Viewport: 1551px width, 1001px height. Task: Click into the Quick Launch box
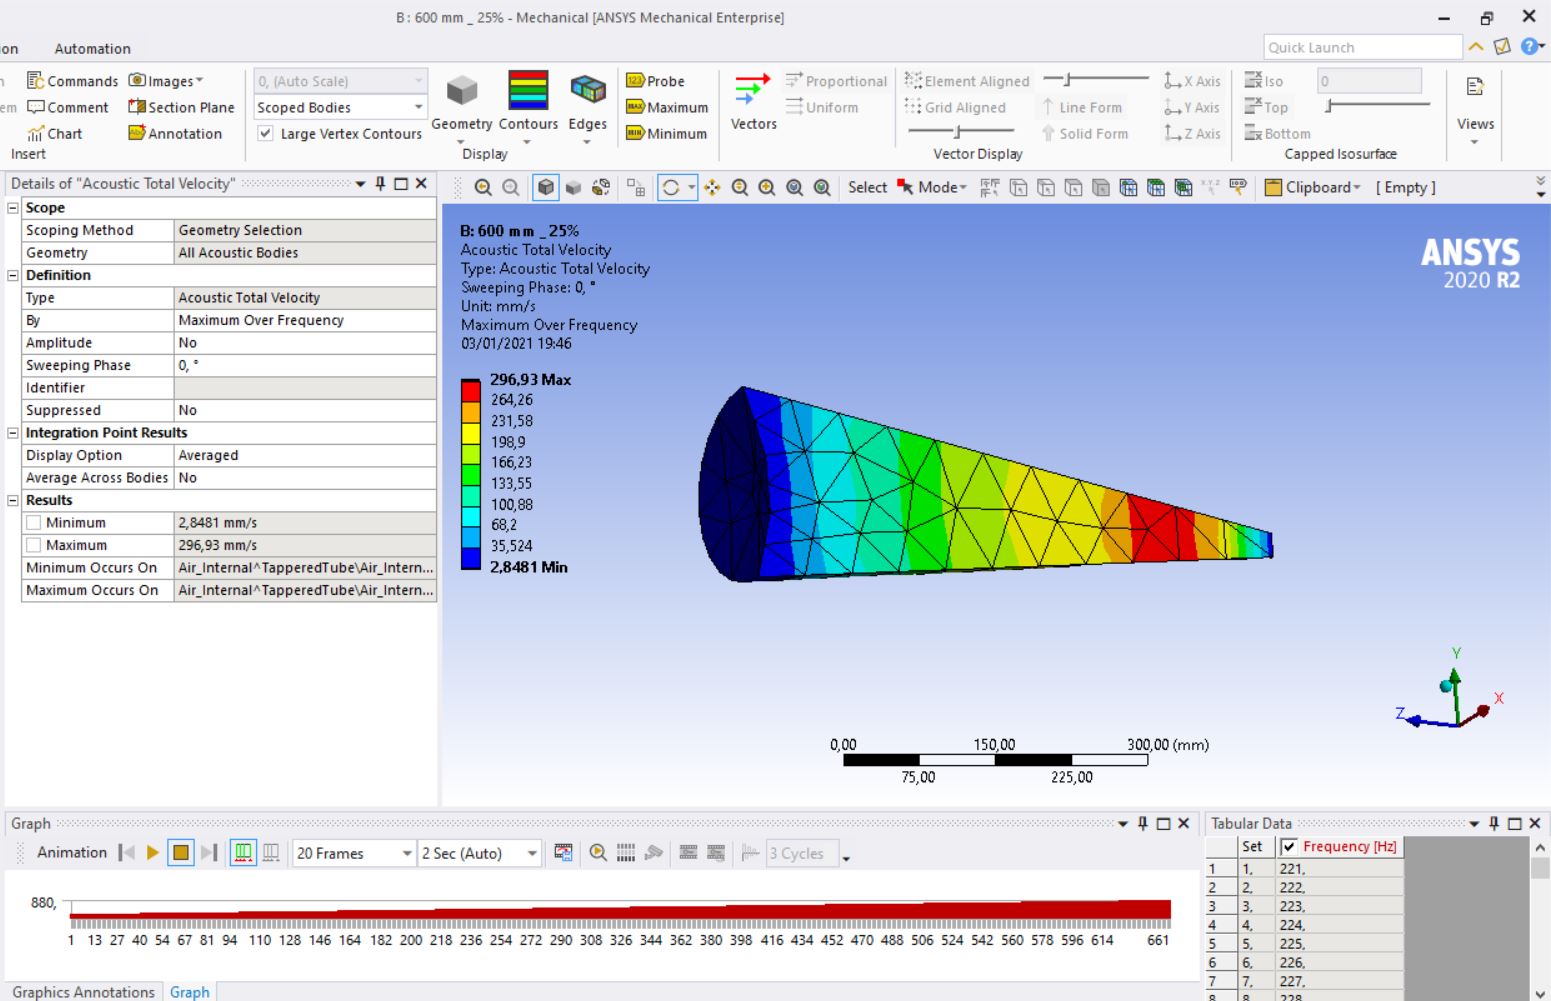pyautogui.click(x=1362, y=47)
